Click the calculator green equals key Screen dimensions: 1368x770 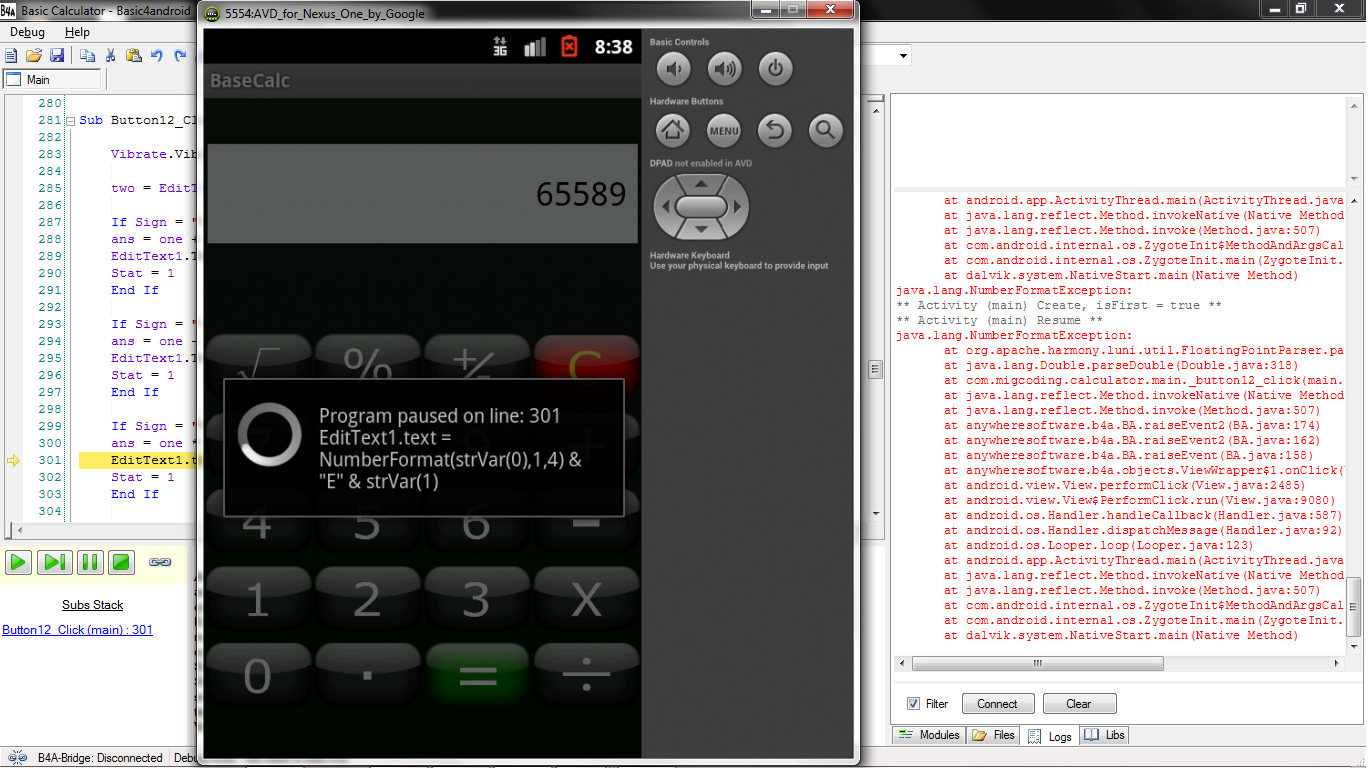[x=476, y=676]
